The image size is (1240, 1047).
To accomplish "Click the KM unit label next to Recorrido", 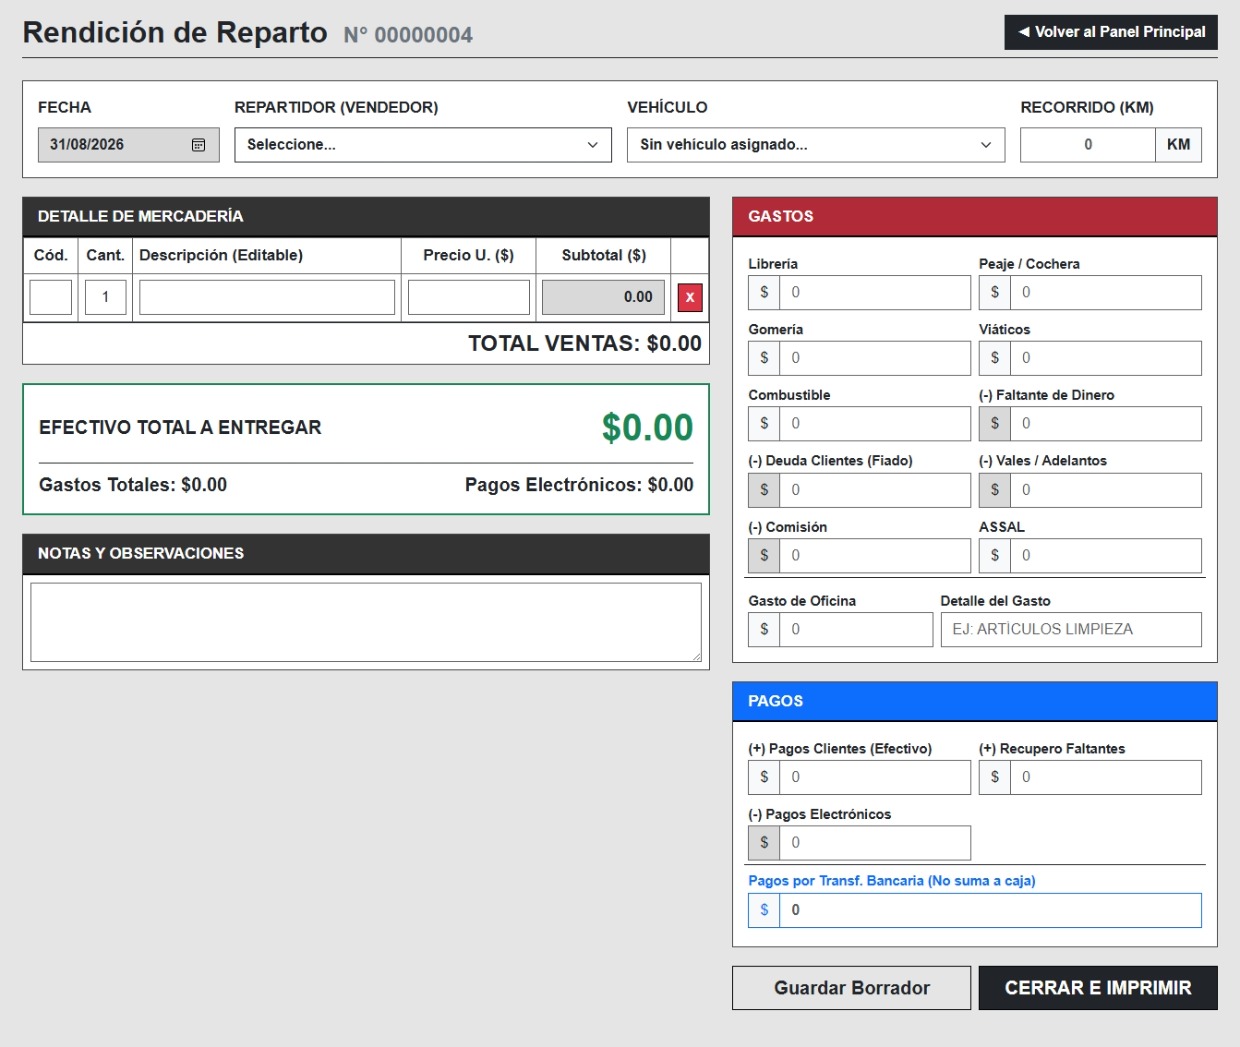I will point(1178,145).
